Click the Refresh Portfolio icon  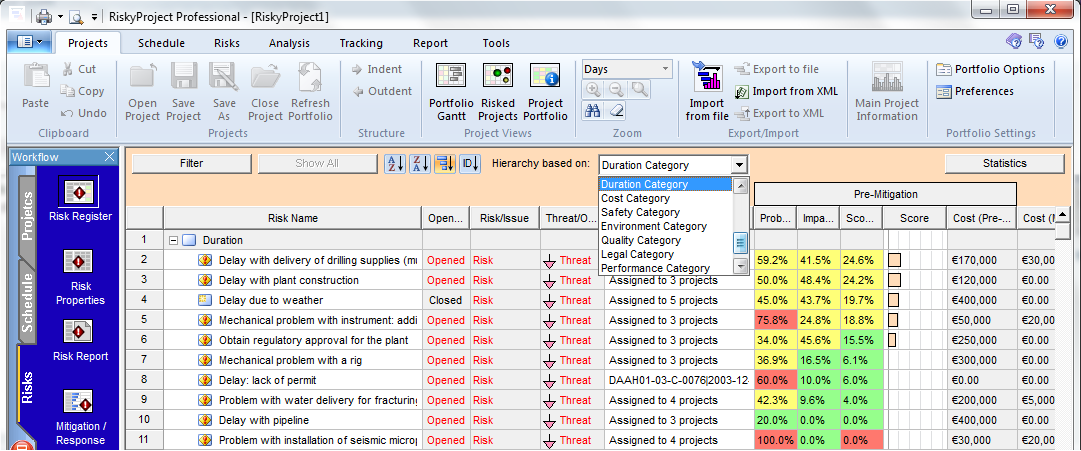pyautogui.click(x=310, y=77)
